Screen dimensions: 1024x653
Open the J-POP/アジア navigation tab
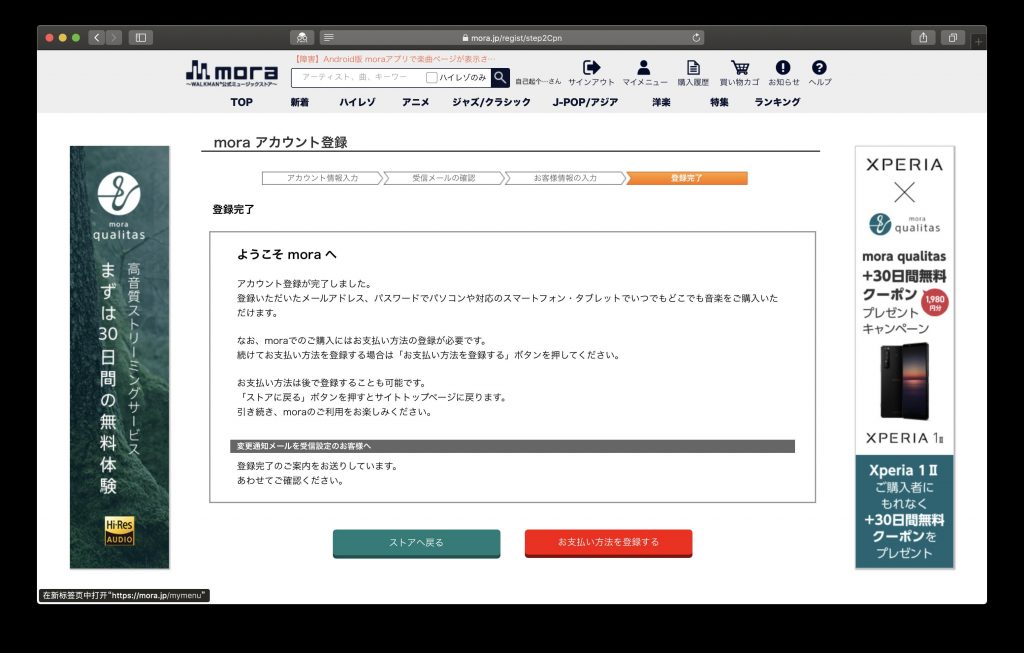[x=585, y=102]
